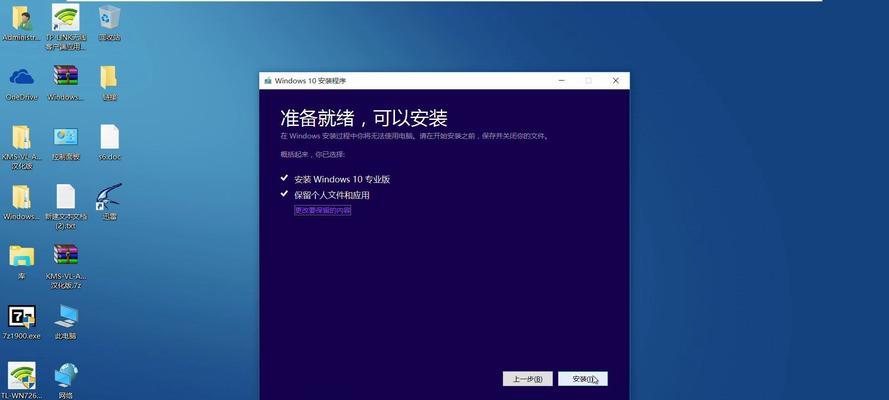Click the 更改要保留的内容 link
Screen dimensions: 889x400
point(323,210)
